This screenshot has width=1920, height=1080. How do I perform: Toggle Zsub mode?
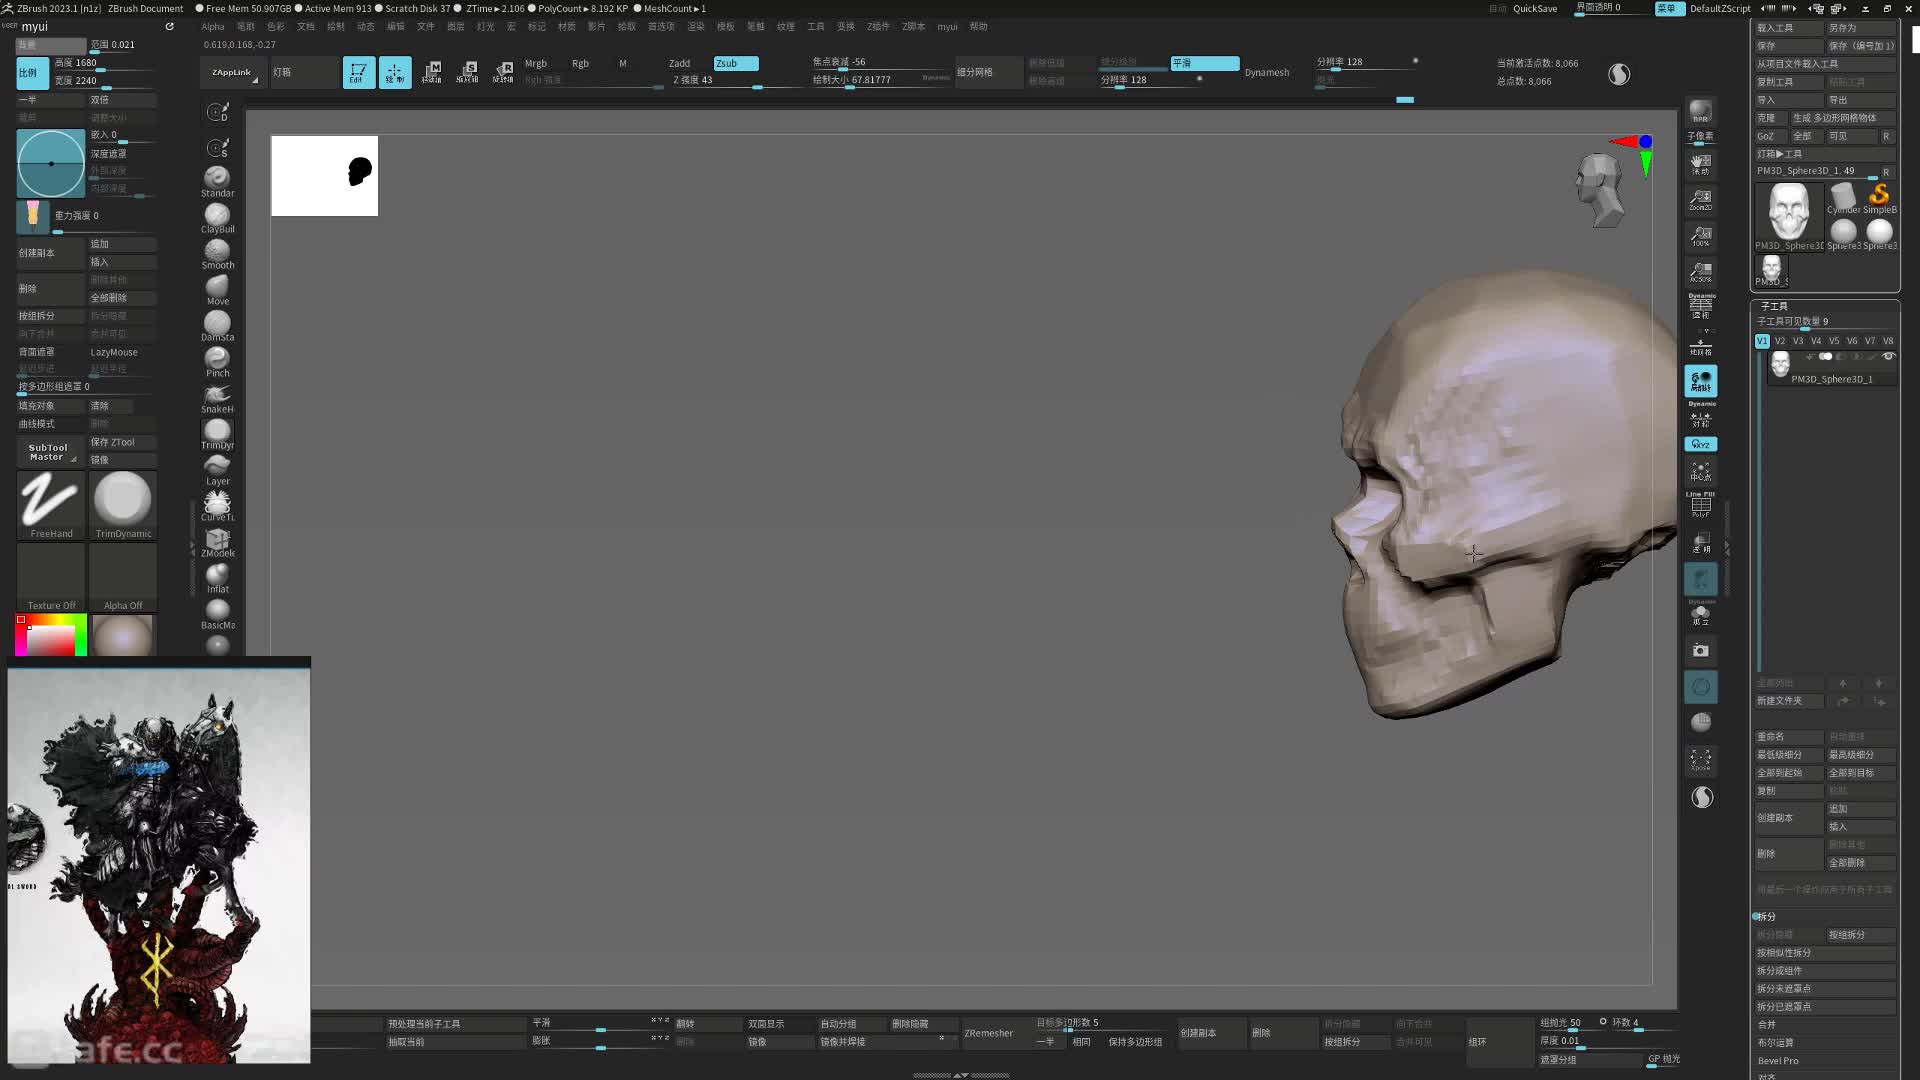tap(735, 63)
